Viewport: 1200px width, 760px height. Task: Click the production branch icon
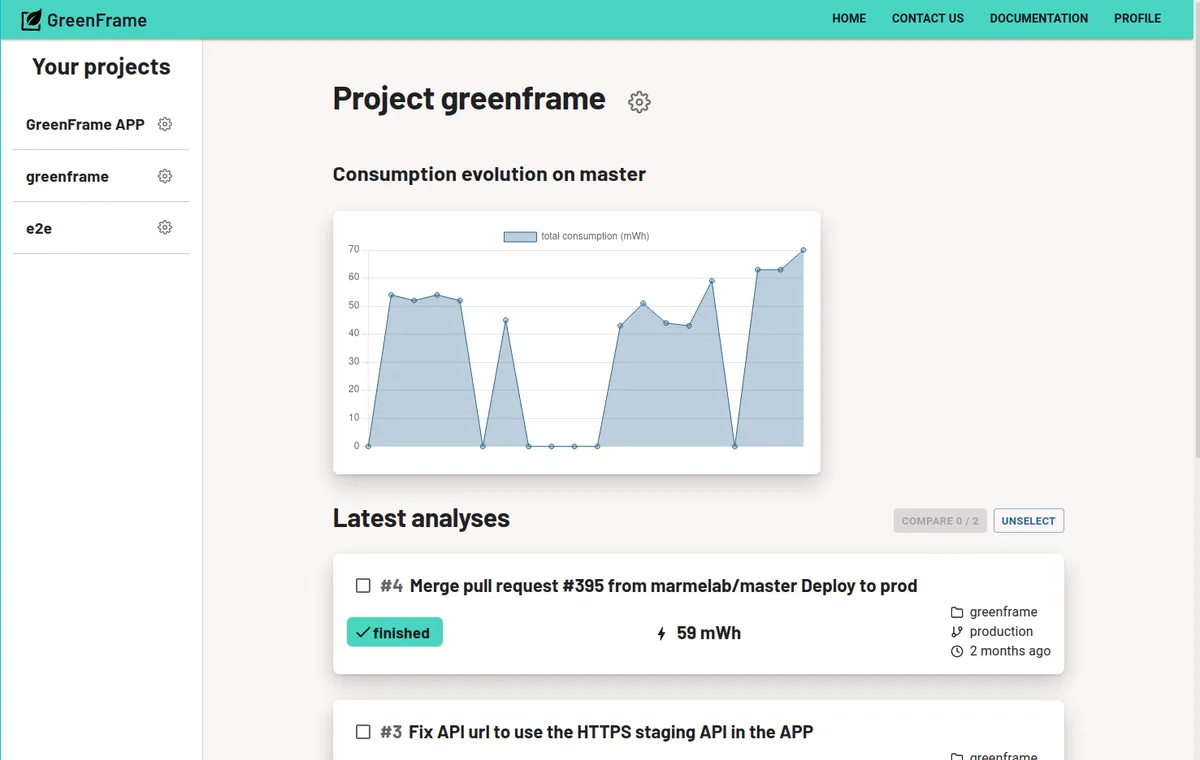click(x=956, y=631)
